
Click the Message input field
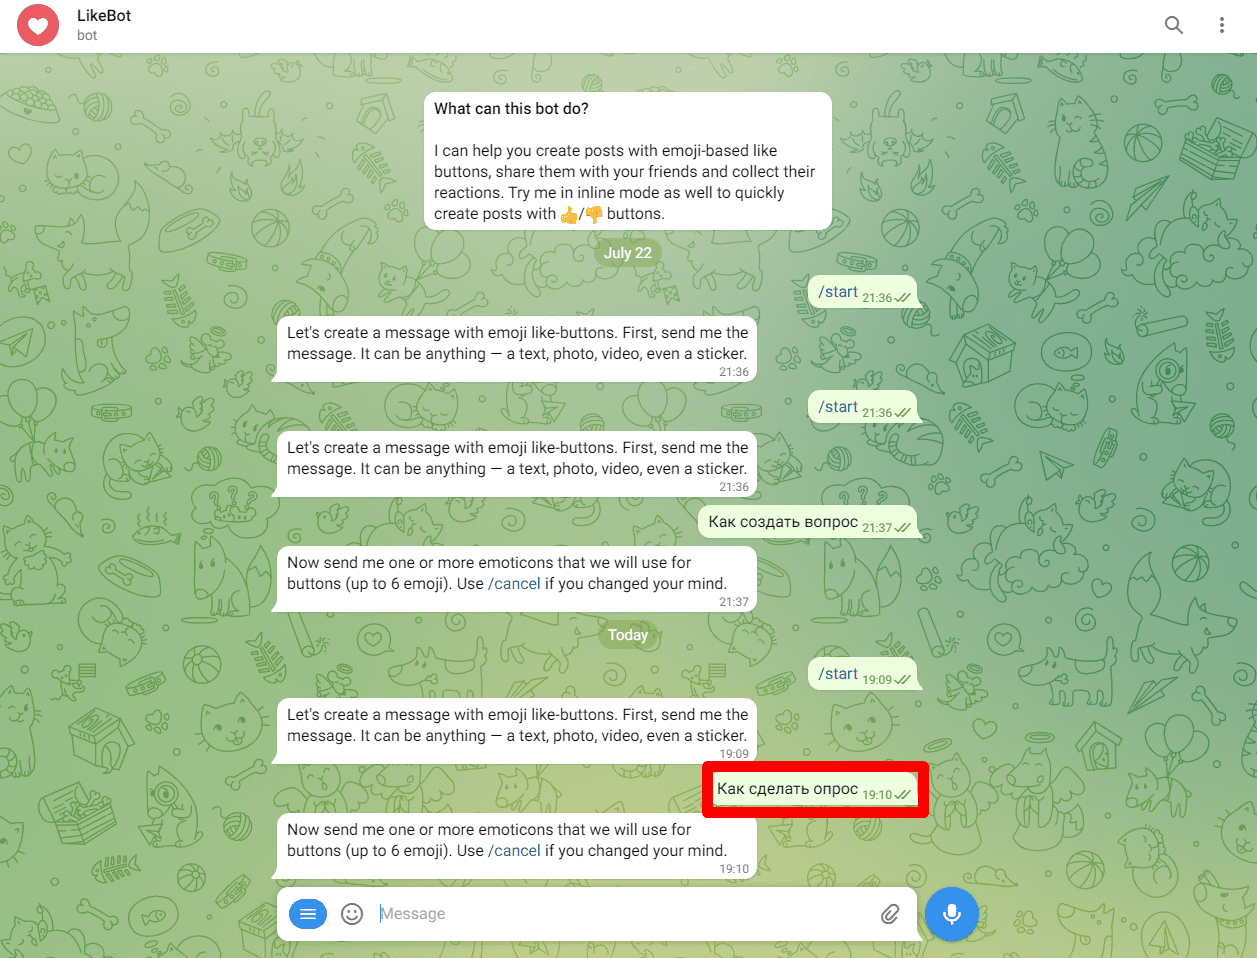pos(620,914)
